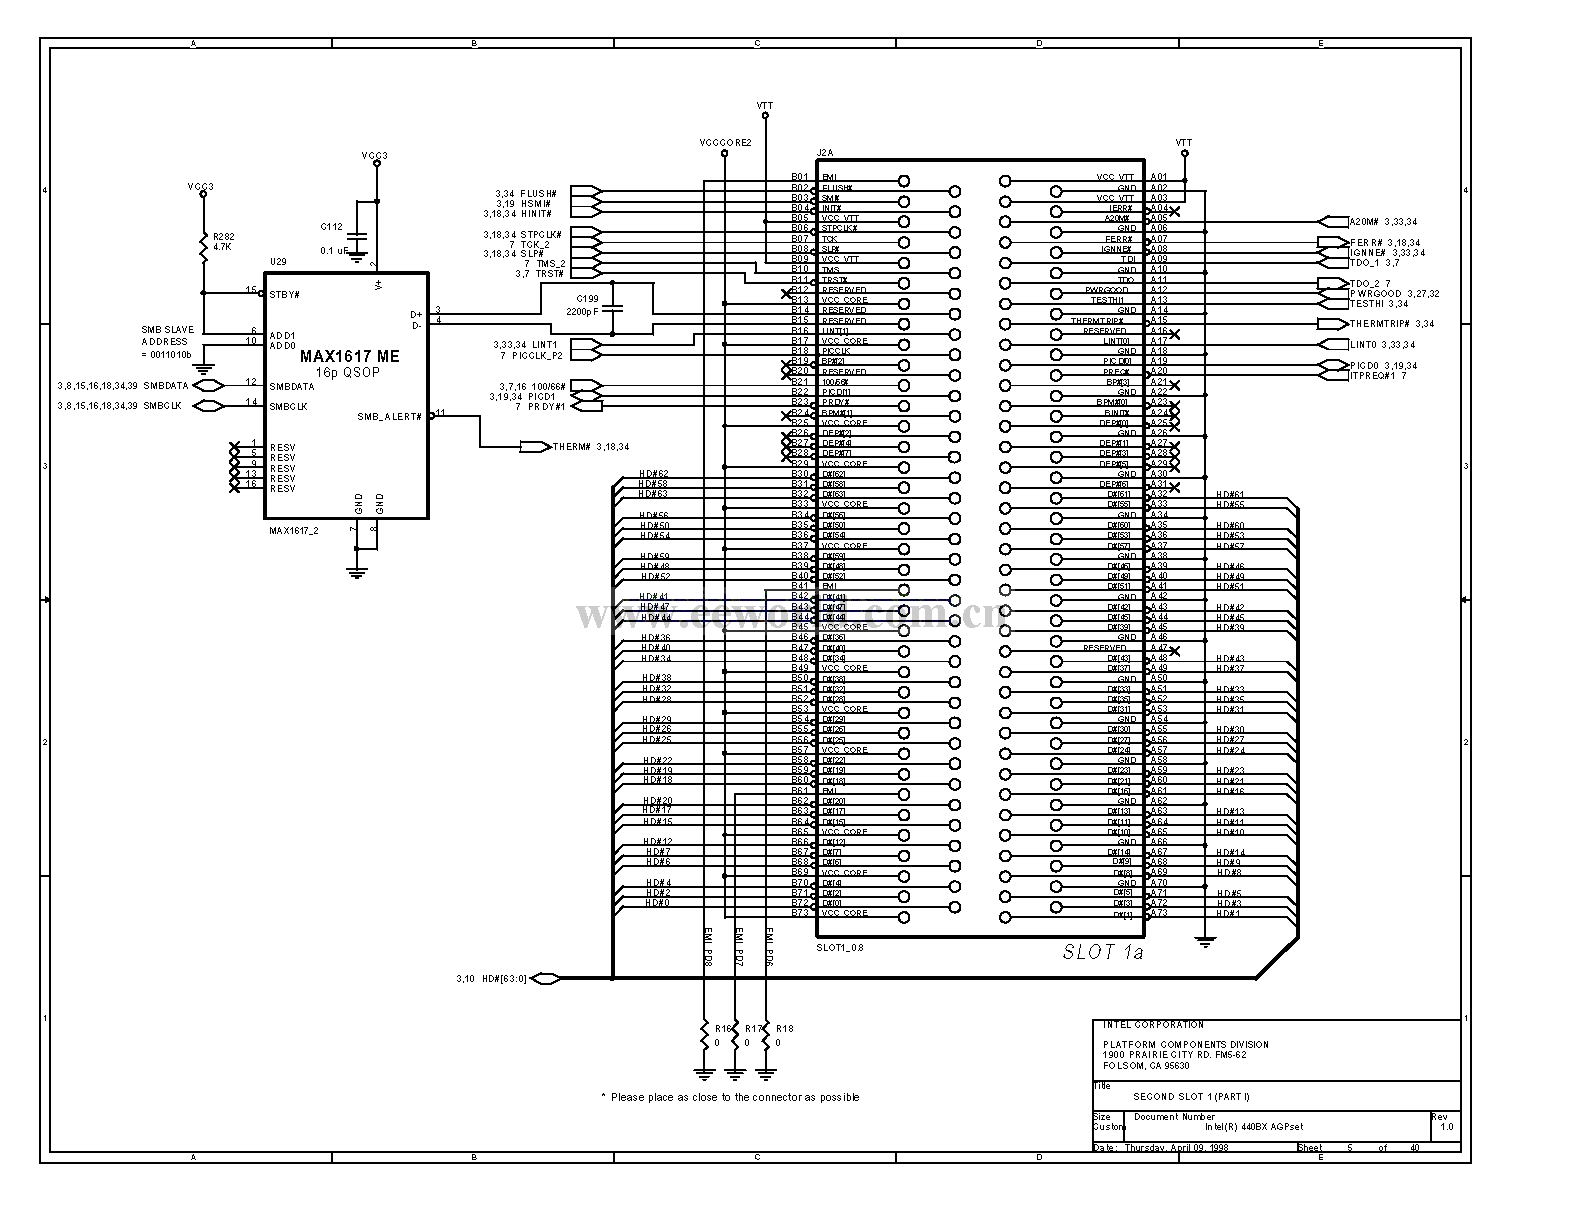Click the PRDY#1 signal label

click(x=541, y=407)
